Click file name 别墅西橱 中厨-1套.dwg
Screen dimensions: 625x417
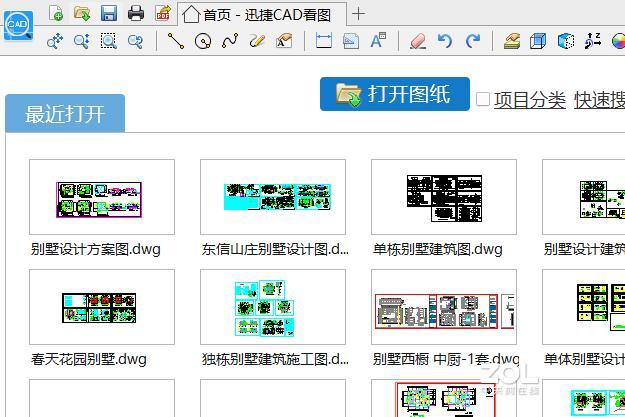[446, 360]
